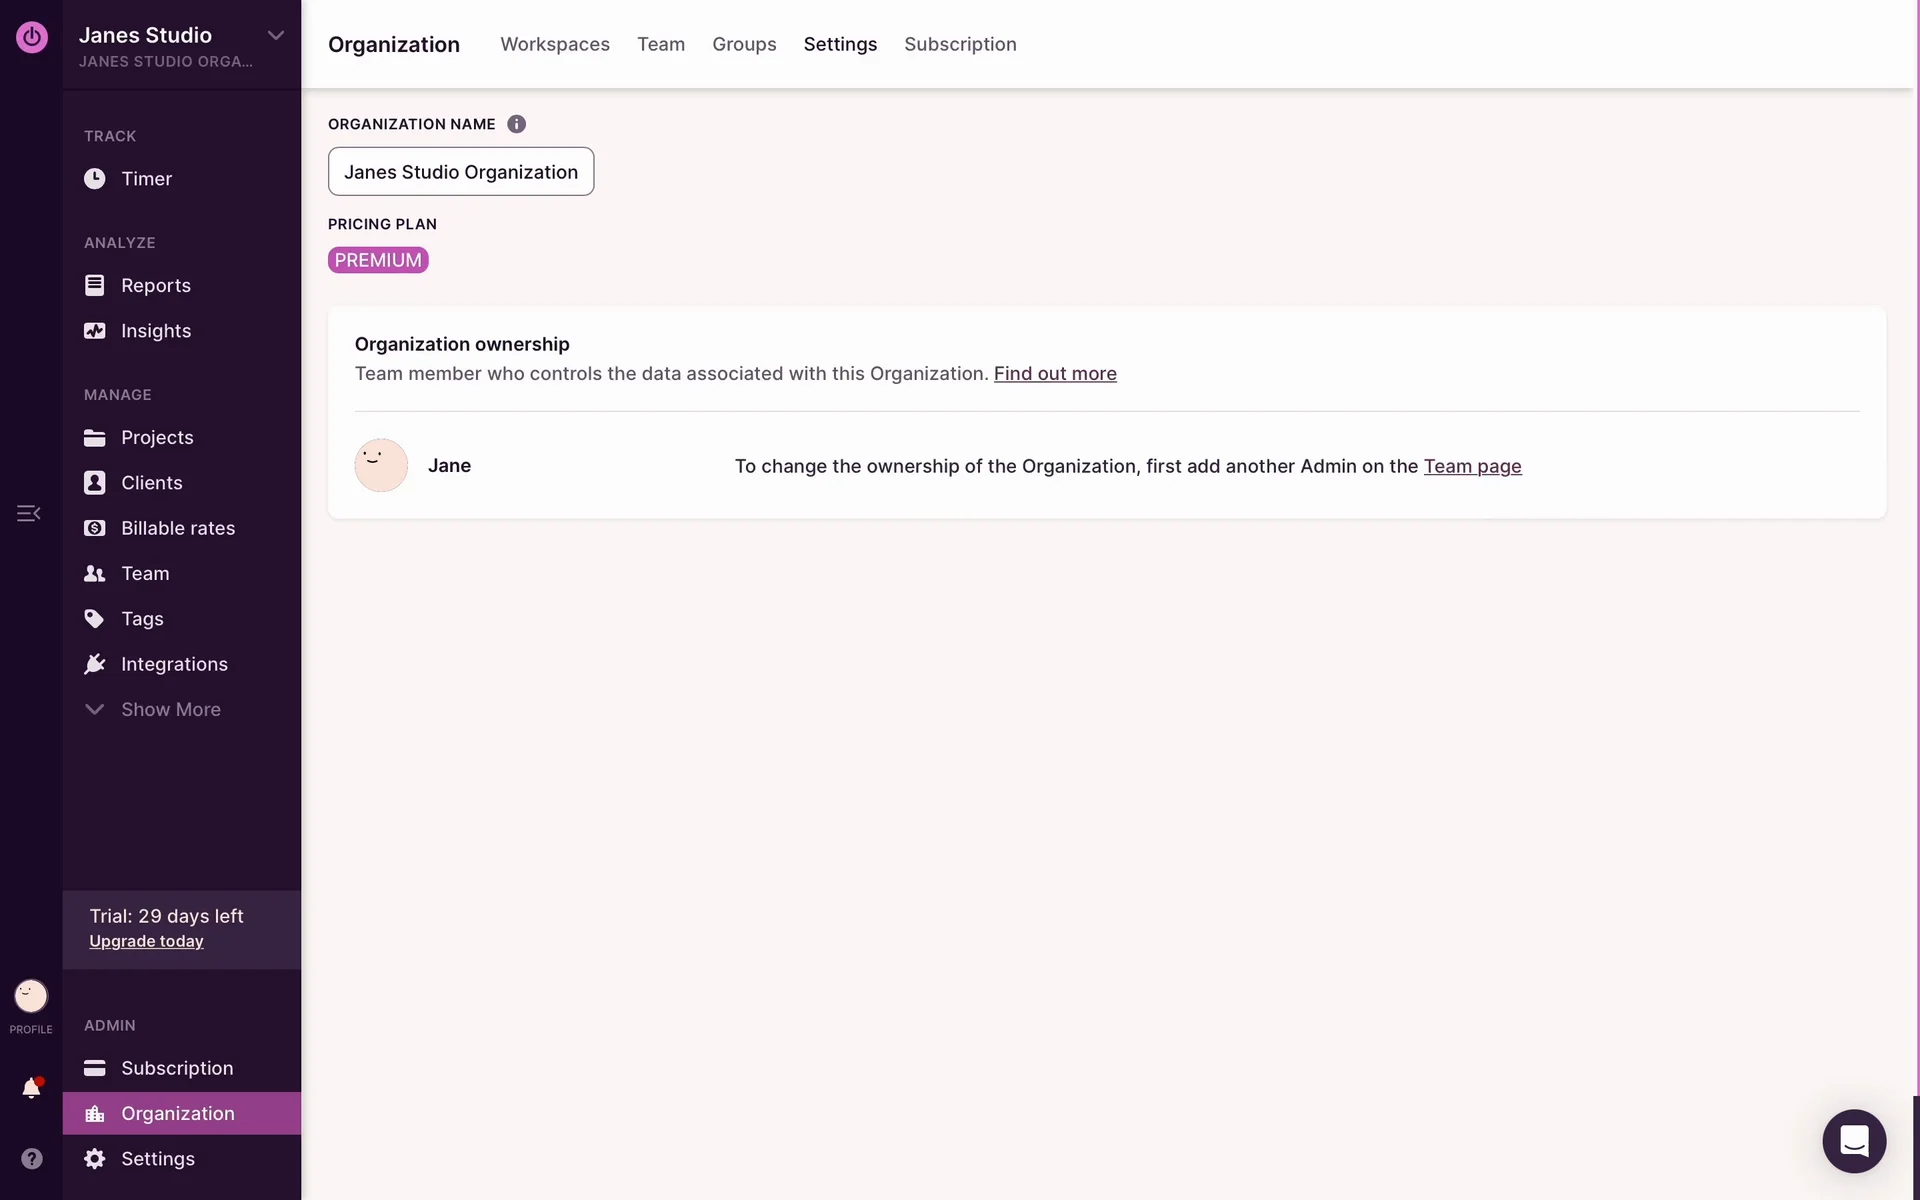1920x1200 pixels.
Task: Click the organization name info icon
Action: [516, 124]
